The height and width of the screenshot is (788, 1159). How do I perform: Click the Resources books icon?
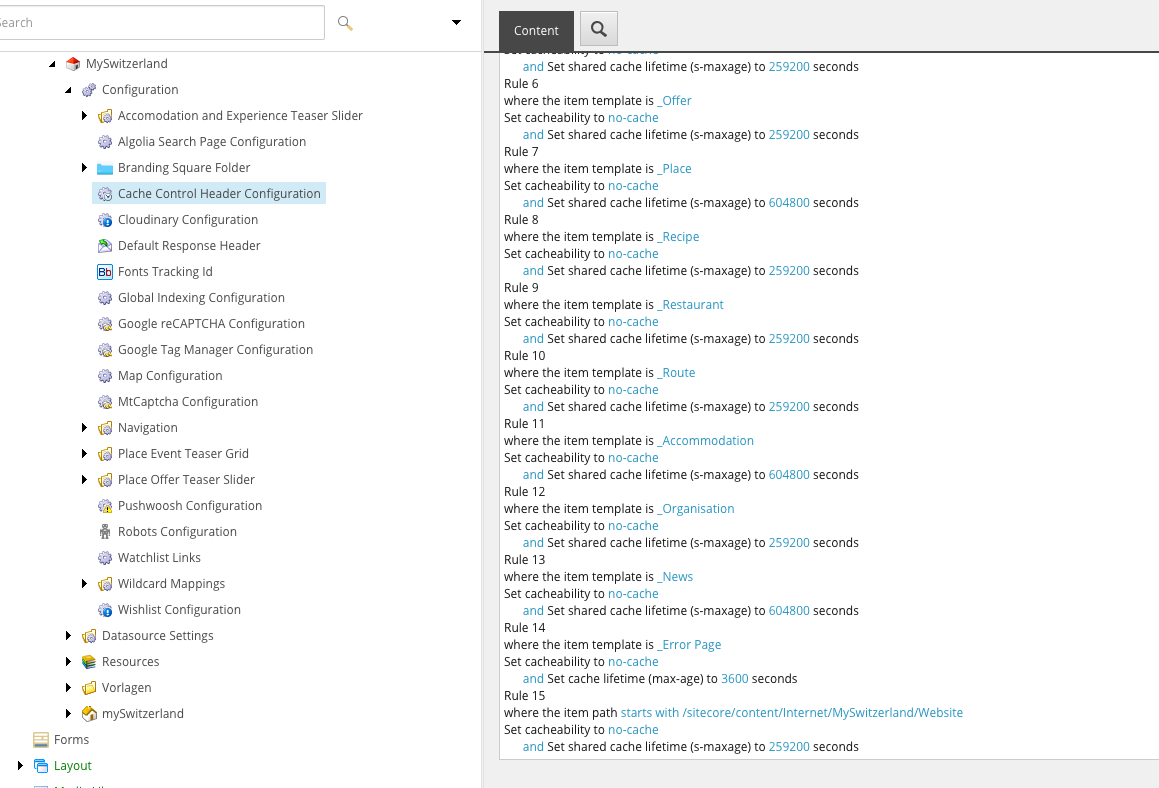tap(89, 662)
